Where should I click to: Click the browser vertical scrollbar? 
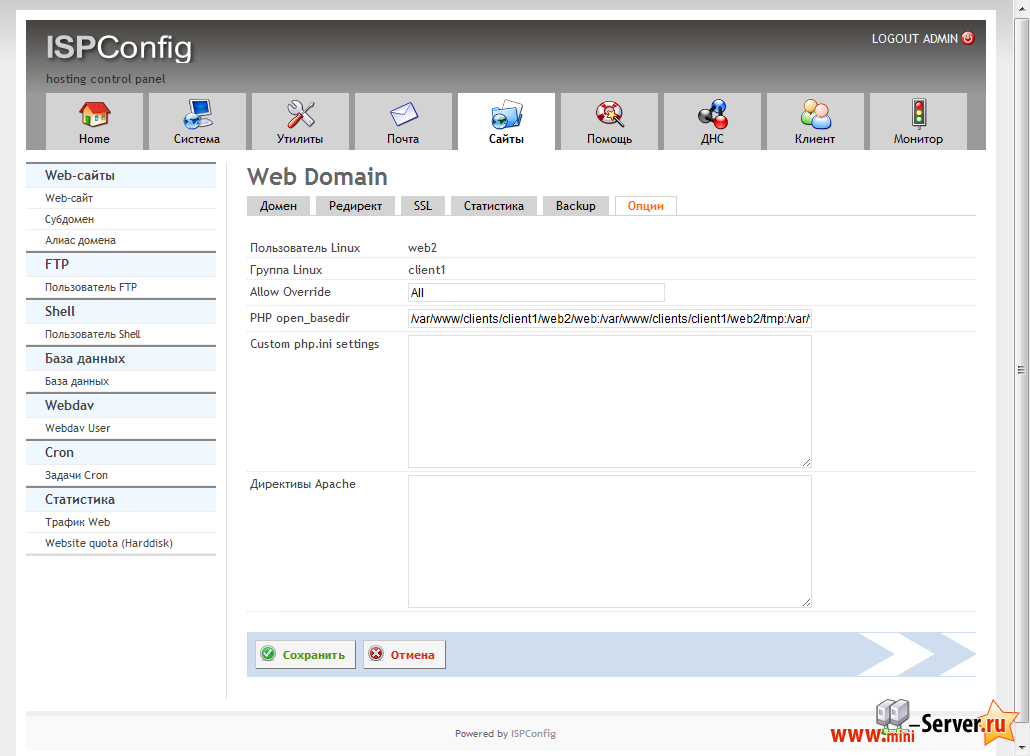click(1021, 370)
